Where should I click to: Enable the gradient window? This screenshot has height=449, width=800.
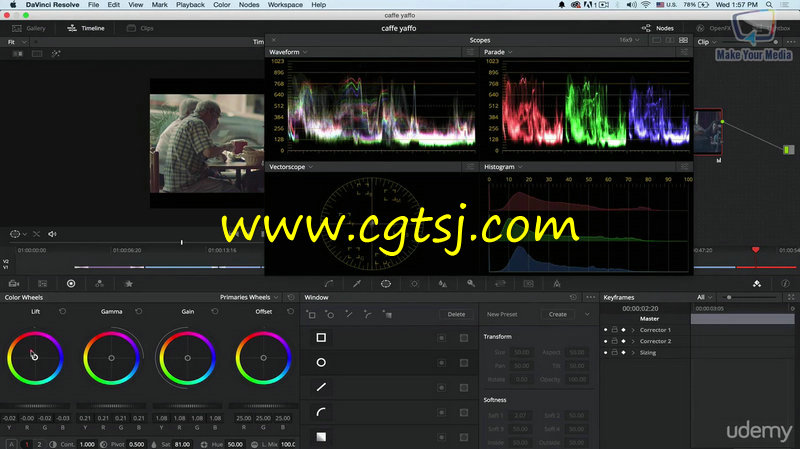321,437
